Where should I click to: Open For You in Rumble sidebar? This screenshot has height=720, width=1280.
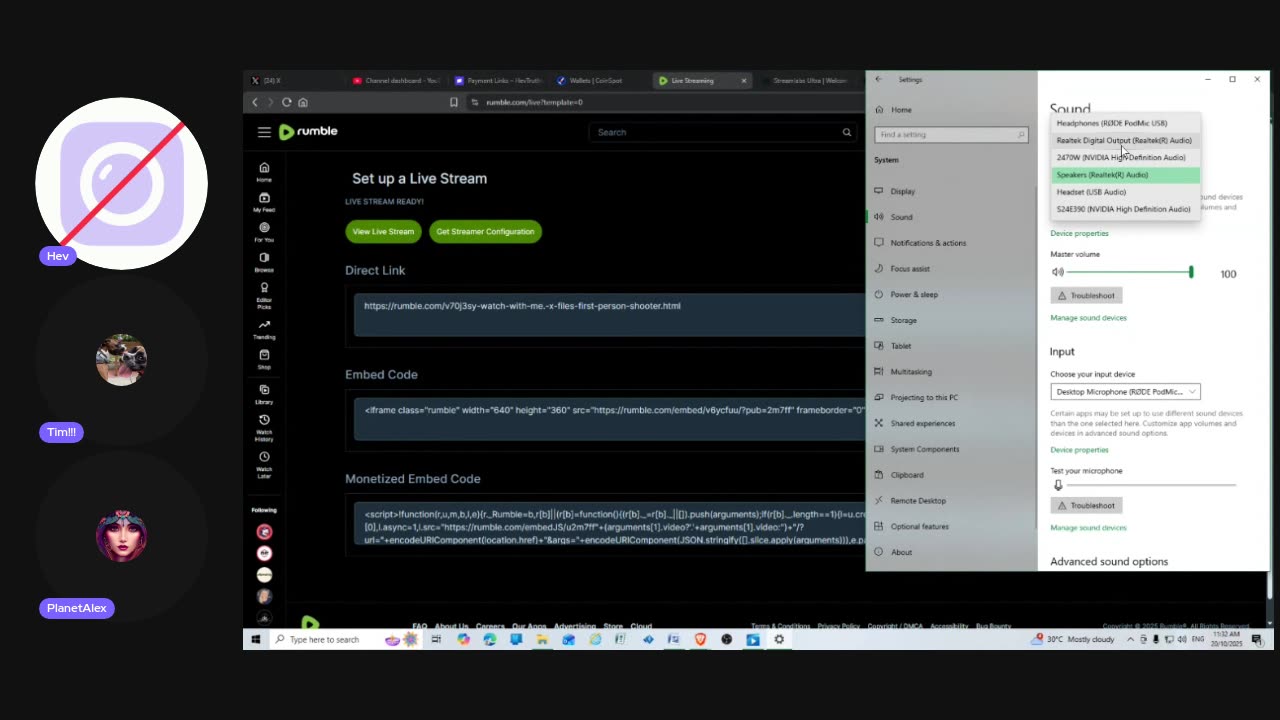(264, 232)
